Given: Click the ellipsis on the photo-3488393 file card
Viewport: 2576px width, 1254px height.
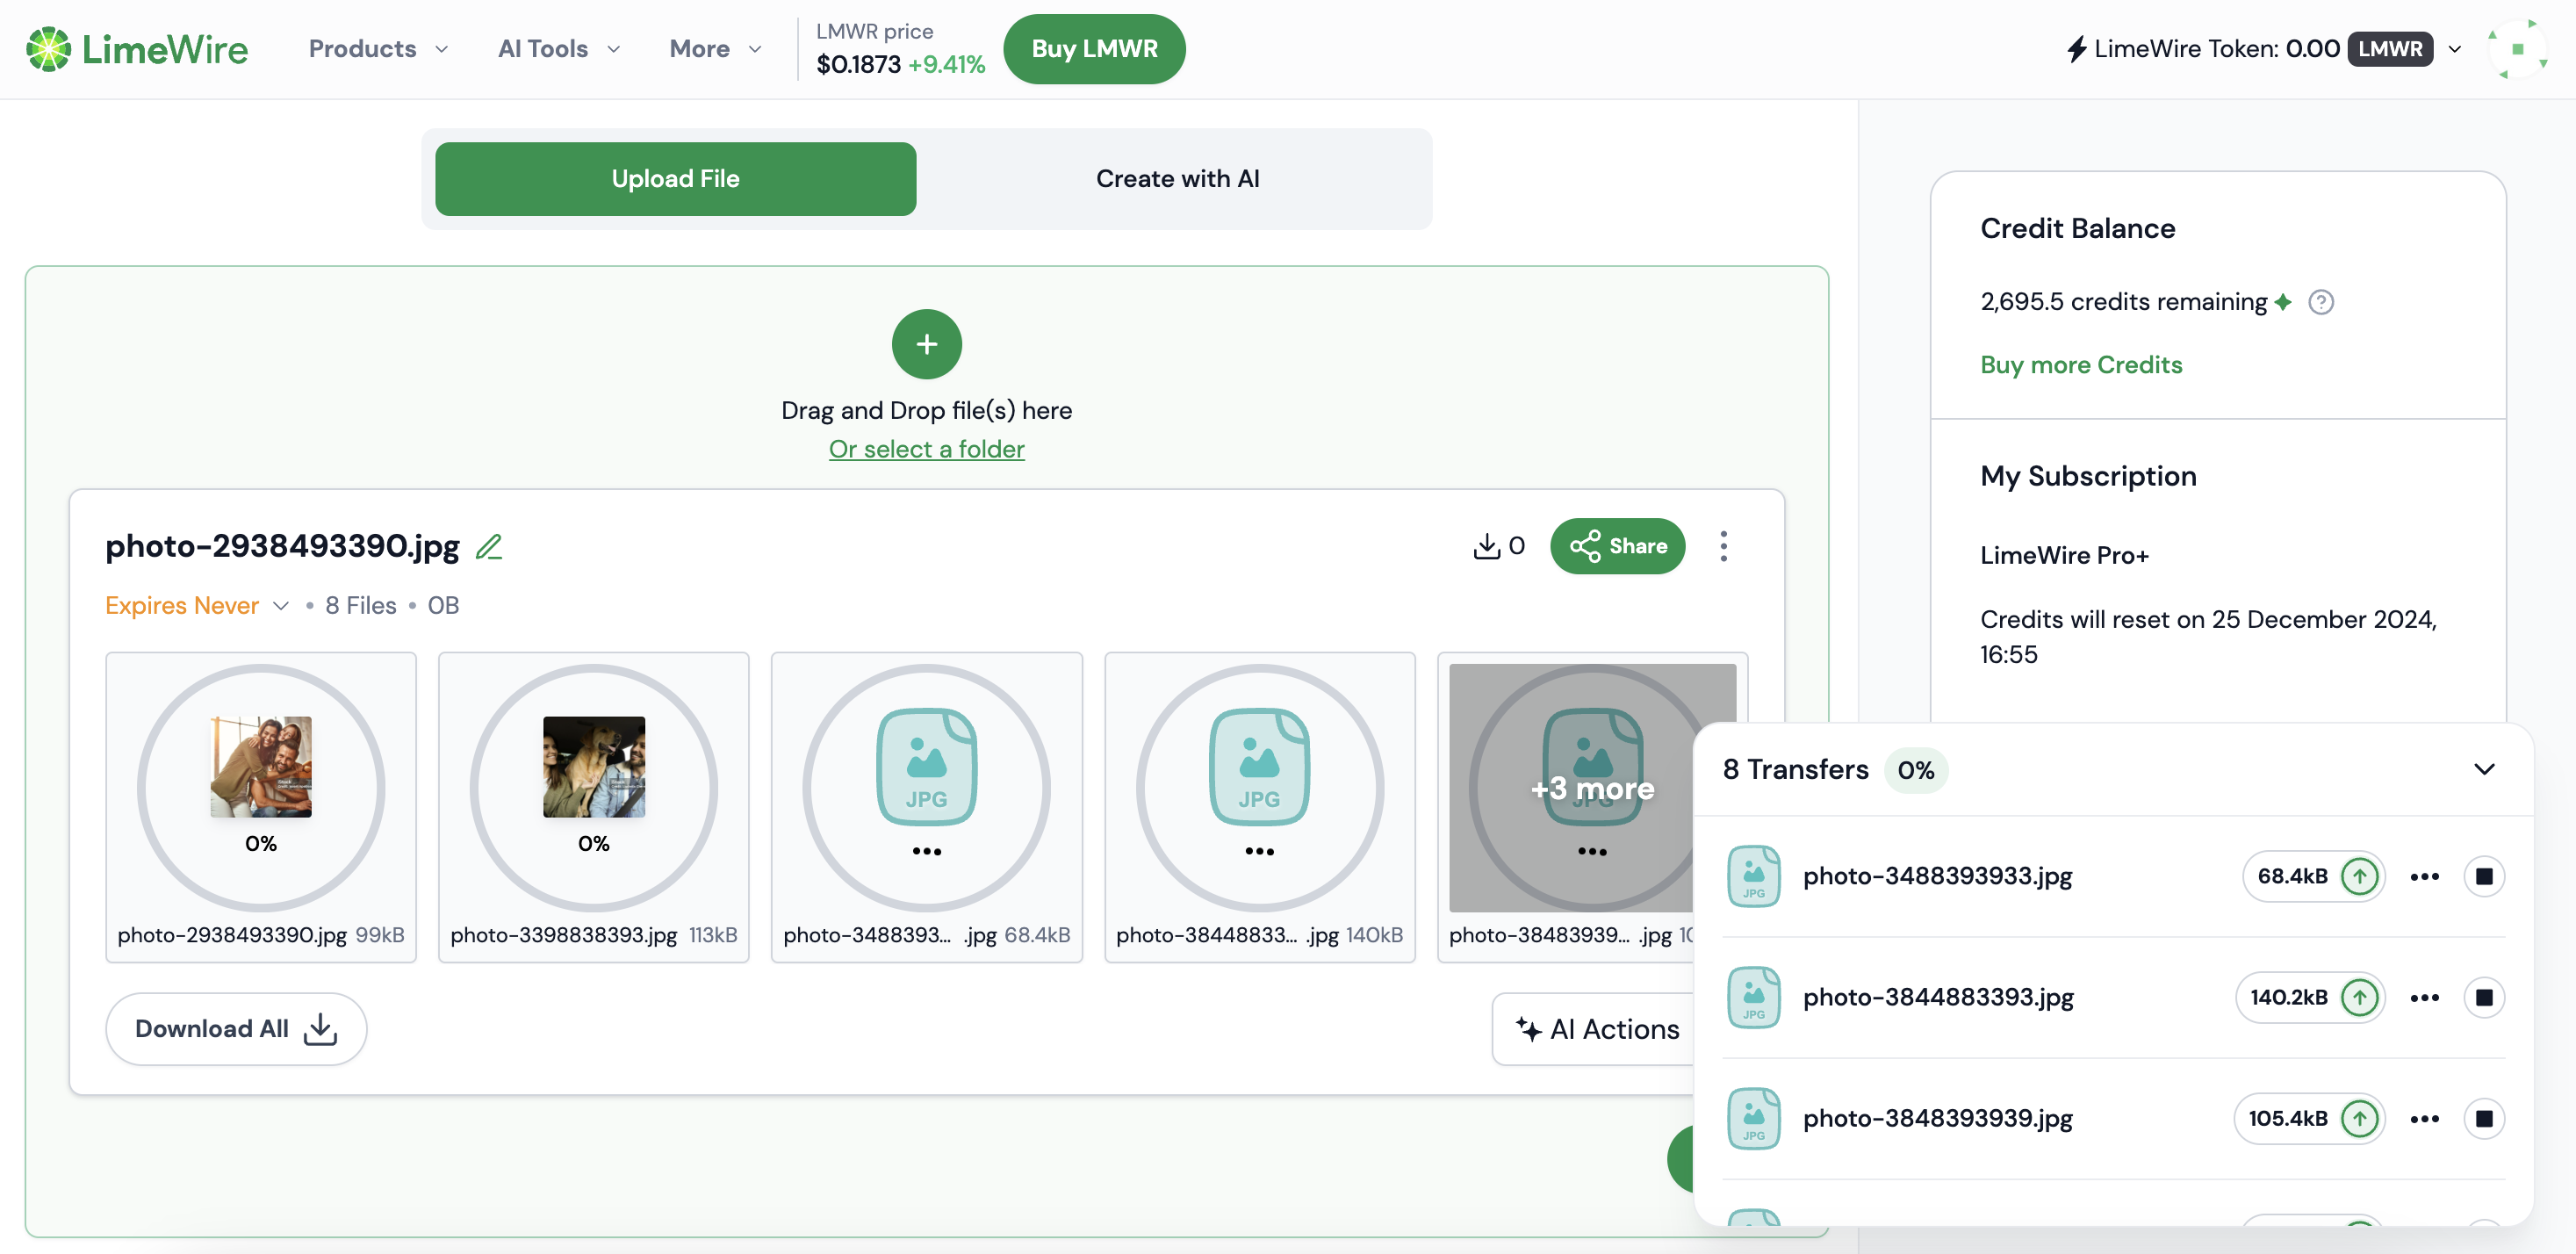Looking at the screenshot, I should click(x=926, y=850).
